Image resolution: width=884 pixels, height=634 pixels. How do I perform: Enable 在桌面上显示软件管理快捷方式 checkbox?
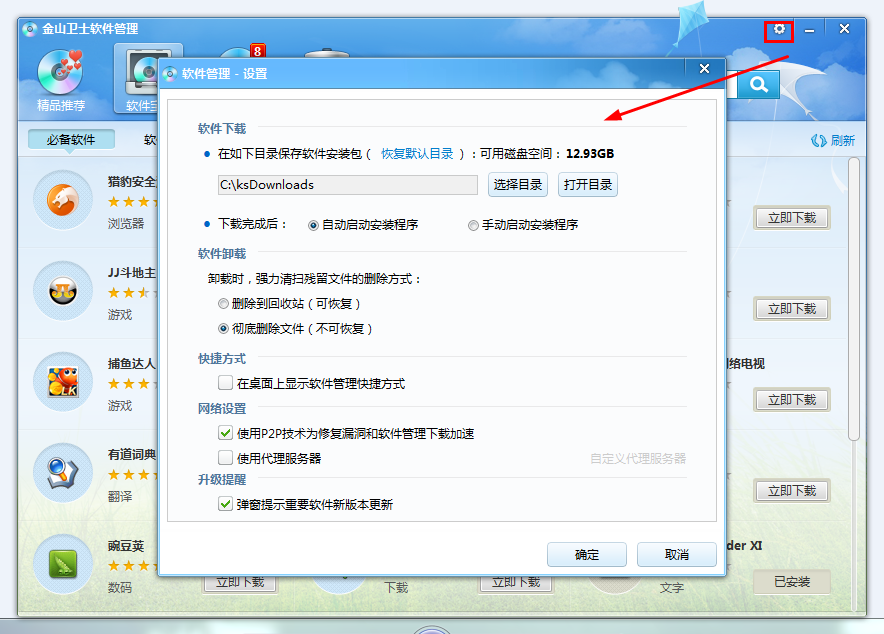[225, 383]
